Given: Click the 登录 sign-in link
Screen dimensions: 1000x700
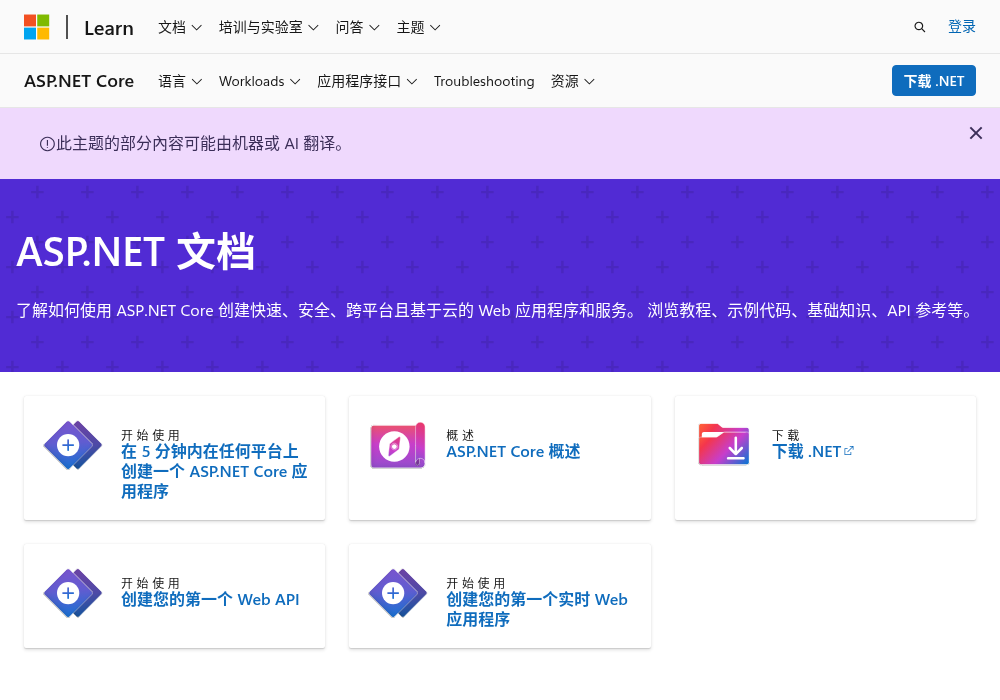Looking at the screenshot, I should coord(962,27).
